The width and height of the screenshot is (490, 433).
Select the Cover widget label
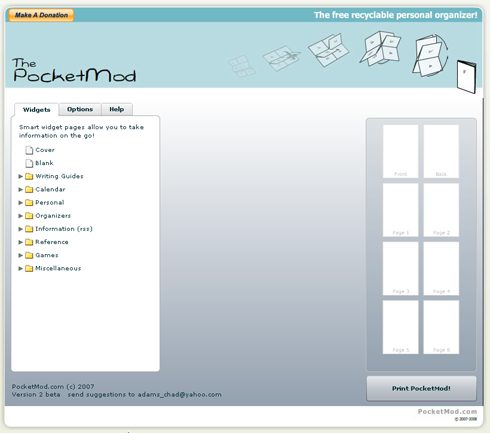click(45, 150)
